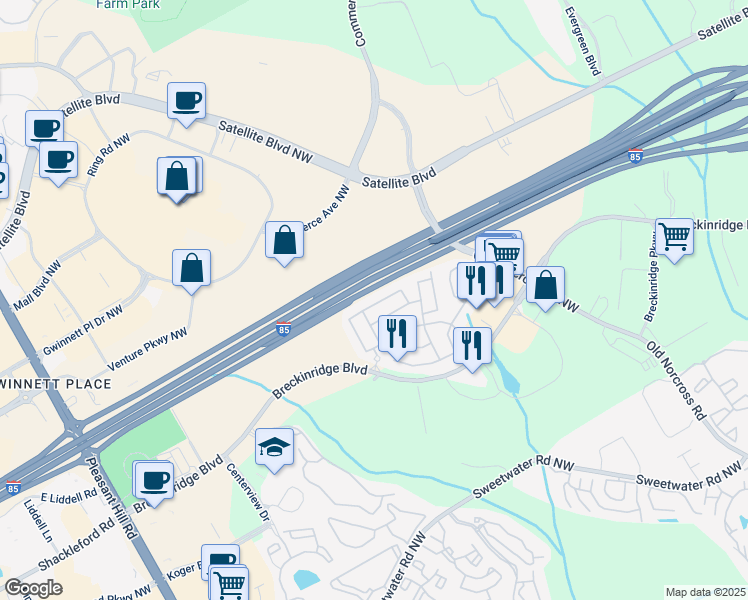The width and height of the screenshot is (748, 600).
Task: Select the shopping bag marker near Commerce Ave NW
Action: pos(284,243)
